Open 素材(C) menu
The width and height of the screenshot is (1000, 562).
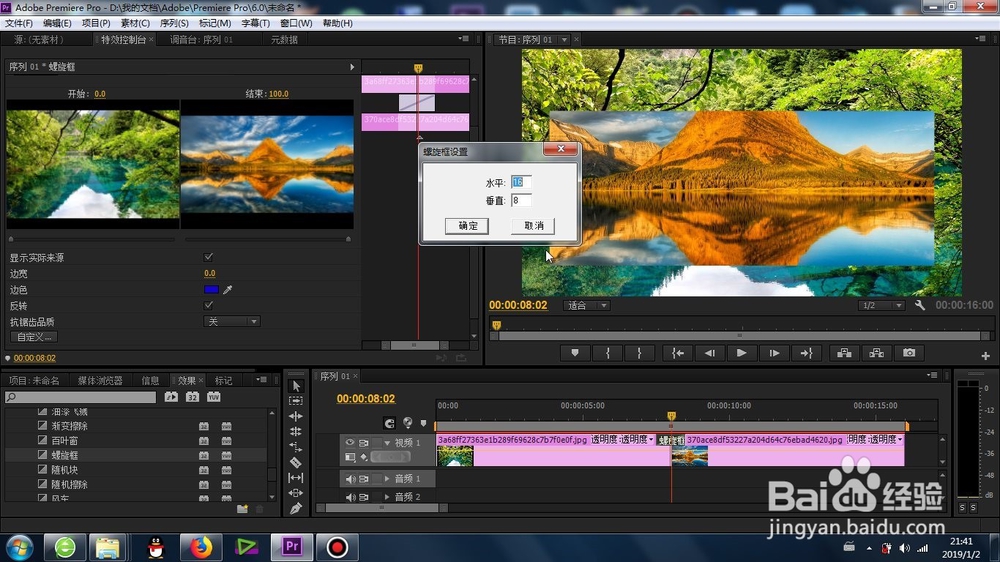[x=135, y=23]
